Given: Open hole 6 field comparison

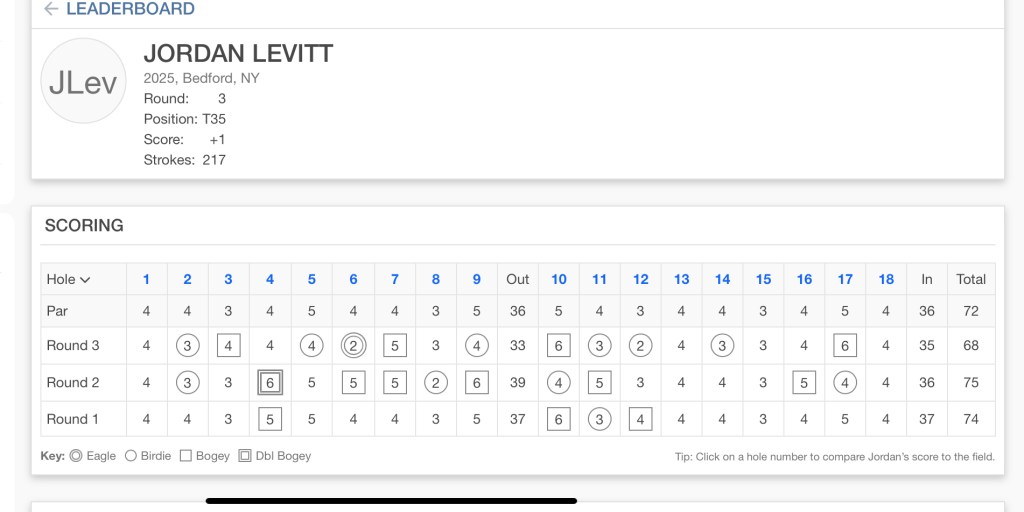Looking at the screenshot, I should (353, 280).
